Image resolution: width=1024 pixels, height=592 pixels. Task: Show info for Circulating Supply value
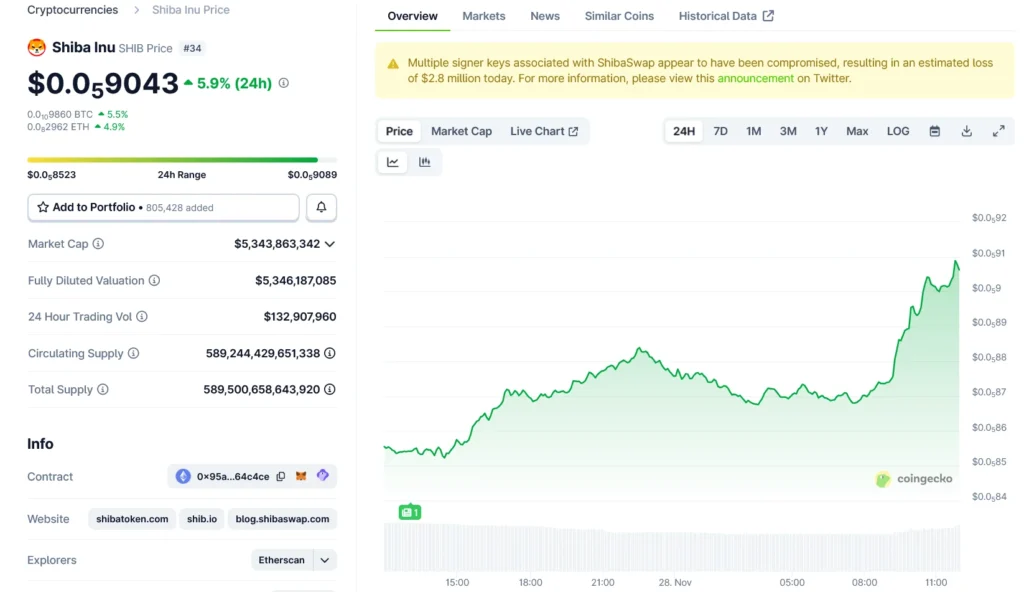(x=330, y=353)
